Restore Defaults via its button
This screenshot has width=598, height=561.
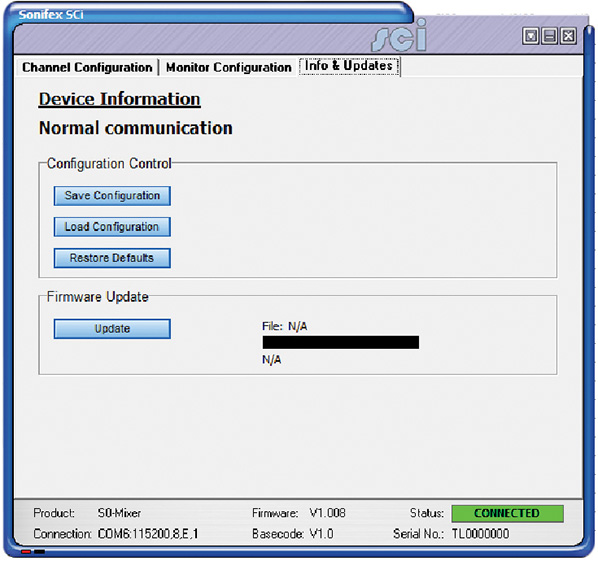point(112,258)
